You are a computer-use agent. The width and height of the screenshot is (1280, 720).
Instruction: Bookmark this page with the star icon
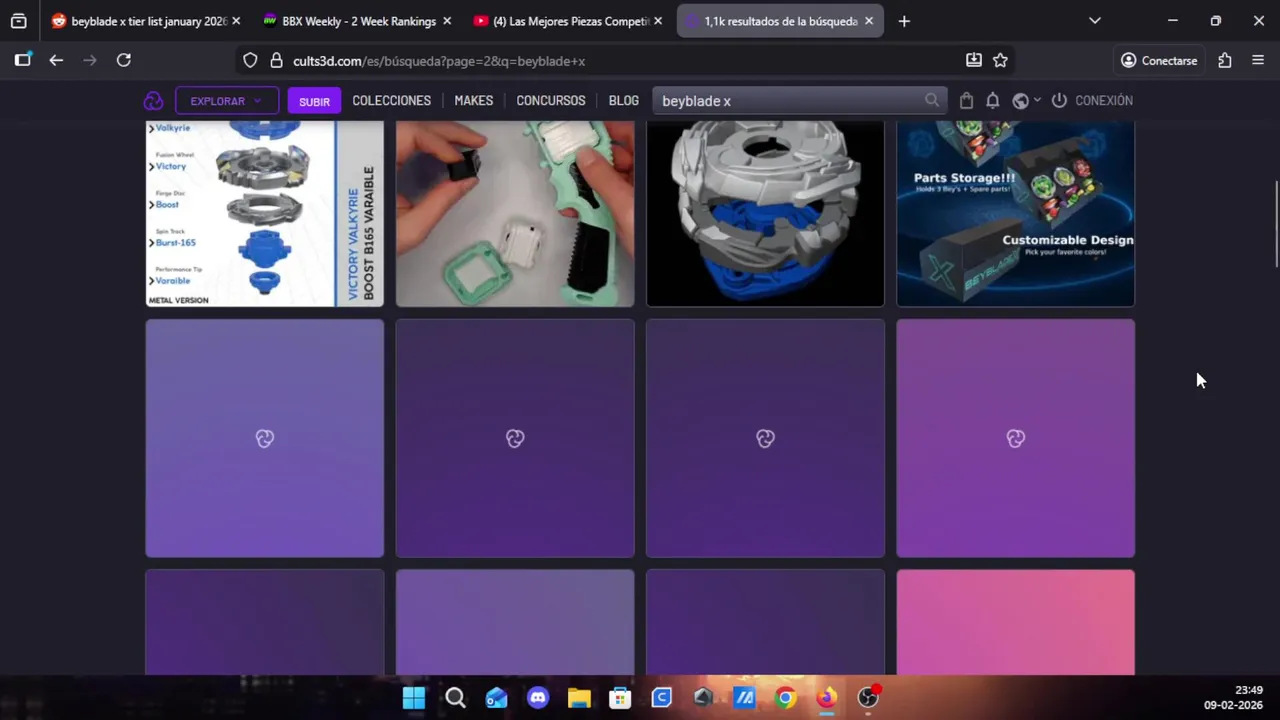pyautogui.click(x=1000, y=61)
